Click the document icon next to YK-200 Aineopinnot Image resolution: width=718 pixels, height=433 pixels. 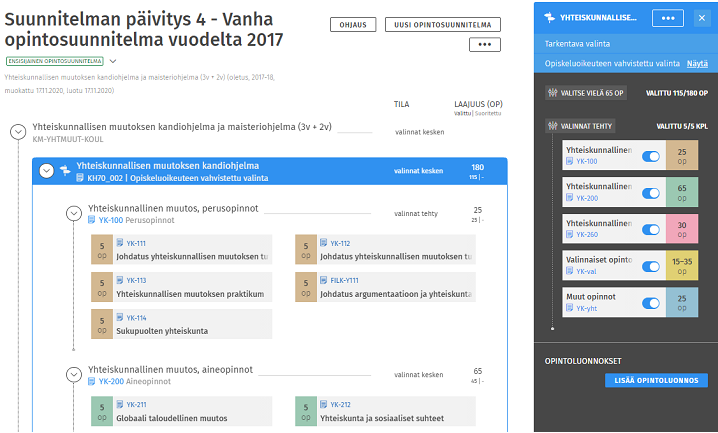[92, 382]
